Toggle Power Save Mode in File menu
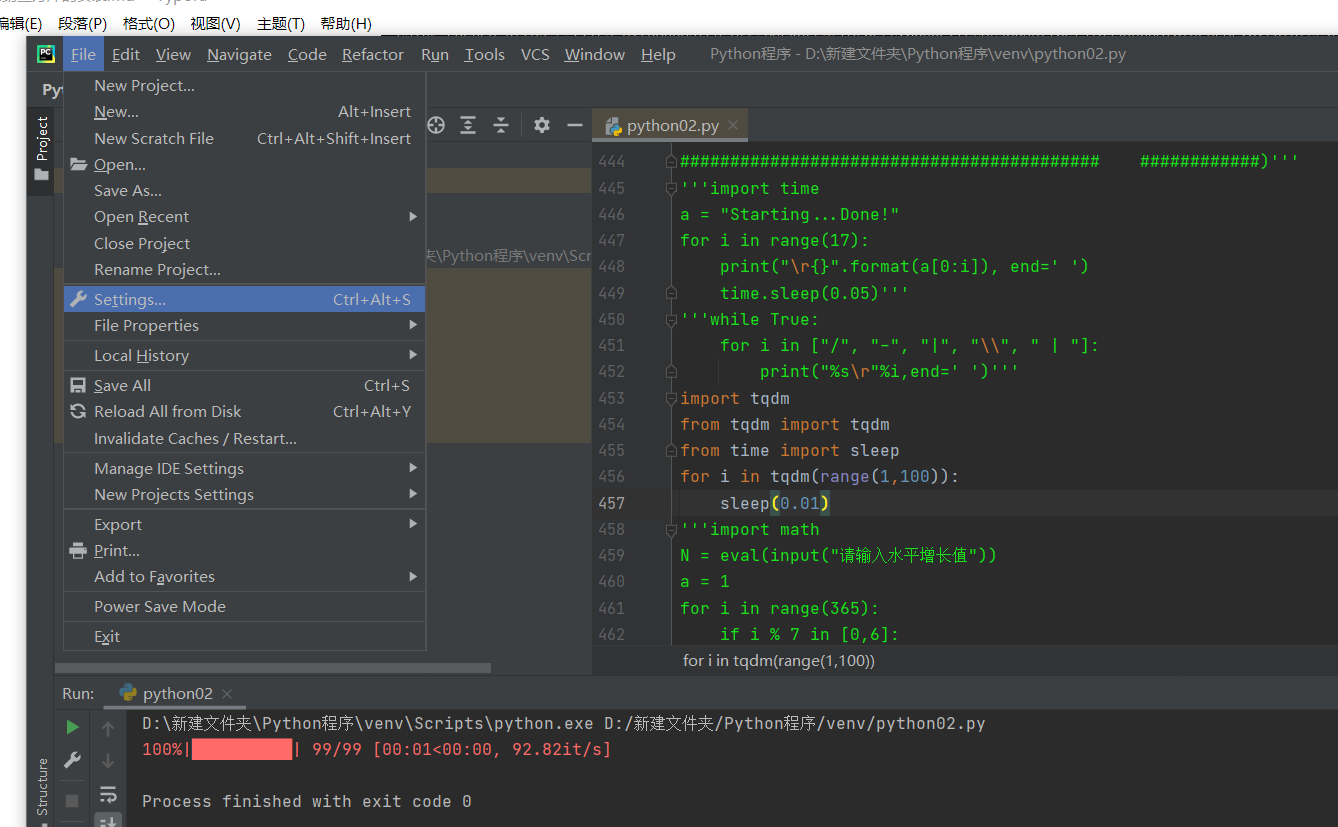The height and width of the screenshot is (827, 1338). 245,606
